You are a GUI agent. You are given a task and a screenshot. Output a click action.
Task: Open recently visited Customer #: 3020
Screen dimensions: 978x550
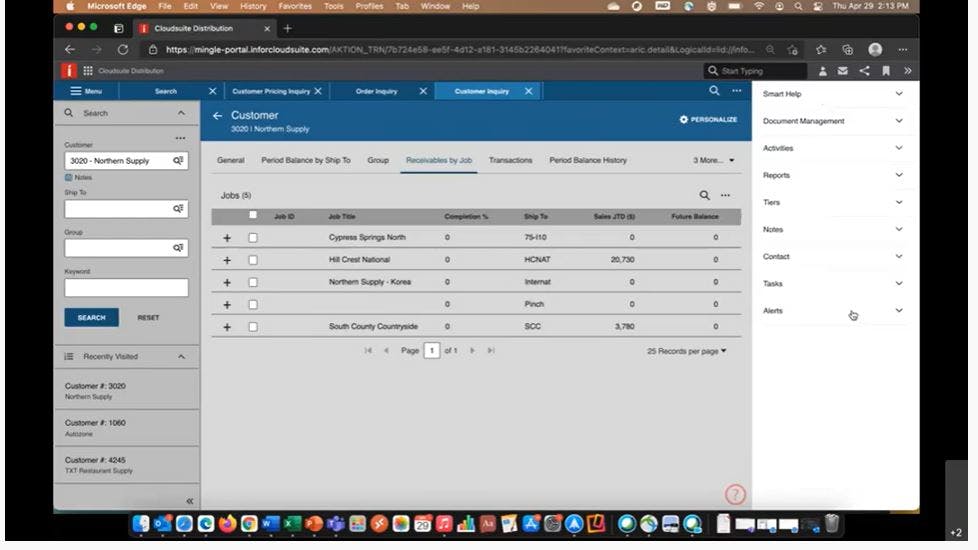pyautogui.click(x=127, y=391)
